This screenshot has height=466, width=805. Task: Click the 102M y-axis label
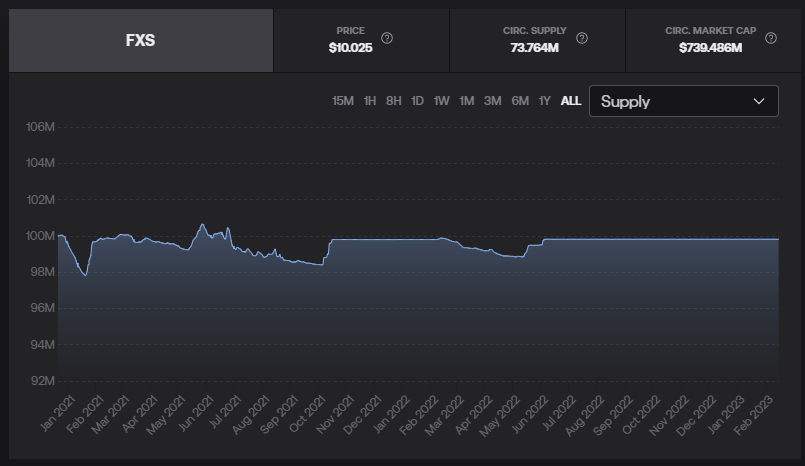click(x=41, y=200)
